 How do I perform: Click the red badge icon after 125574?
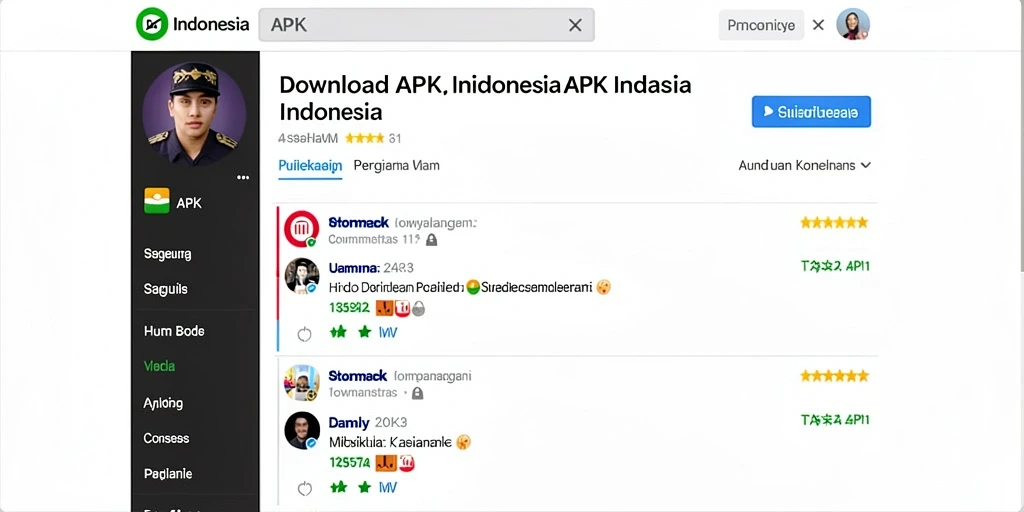coord(407,464)
